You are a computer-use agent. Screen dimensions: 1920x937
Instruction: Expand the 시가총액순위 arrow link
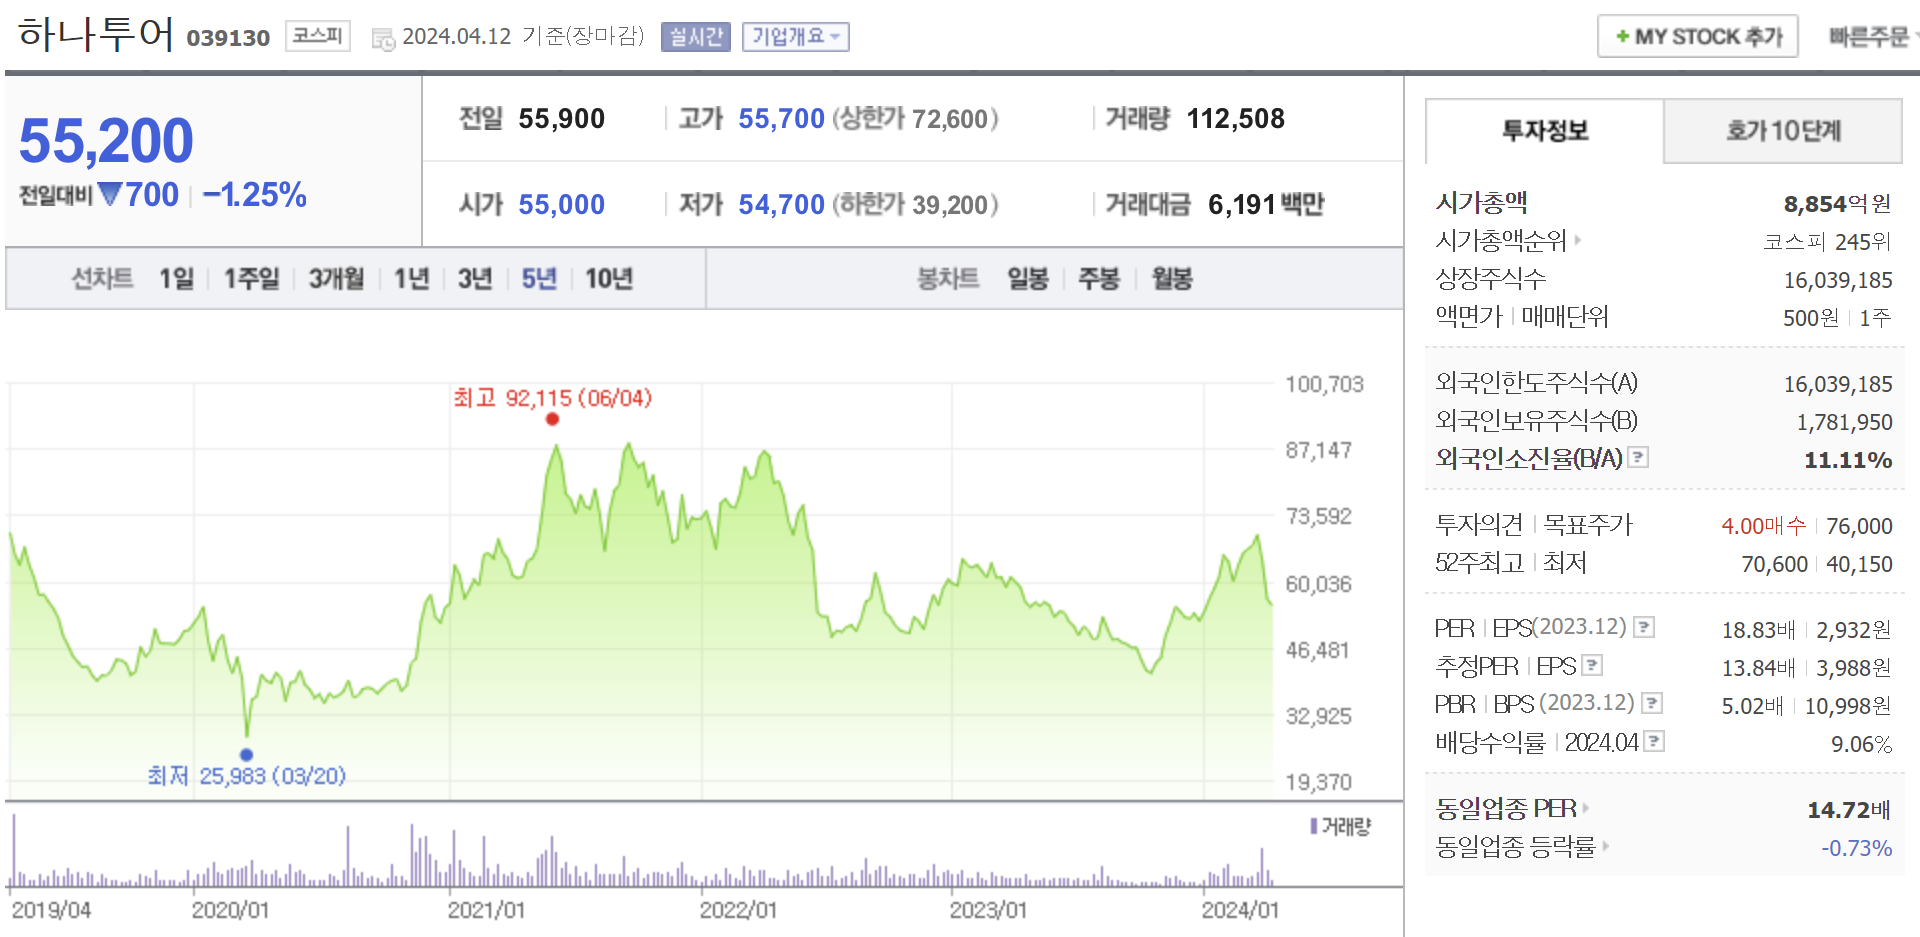coord(1577,240)
